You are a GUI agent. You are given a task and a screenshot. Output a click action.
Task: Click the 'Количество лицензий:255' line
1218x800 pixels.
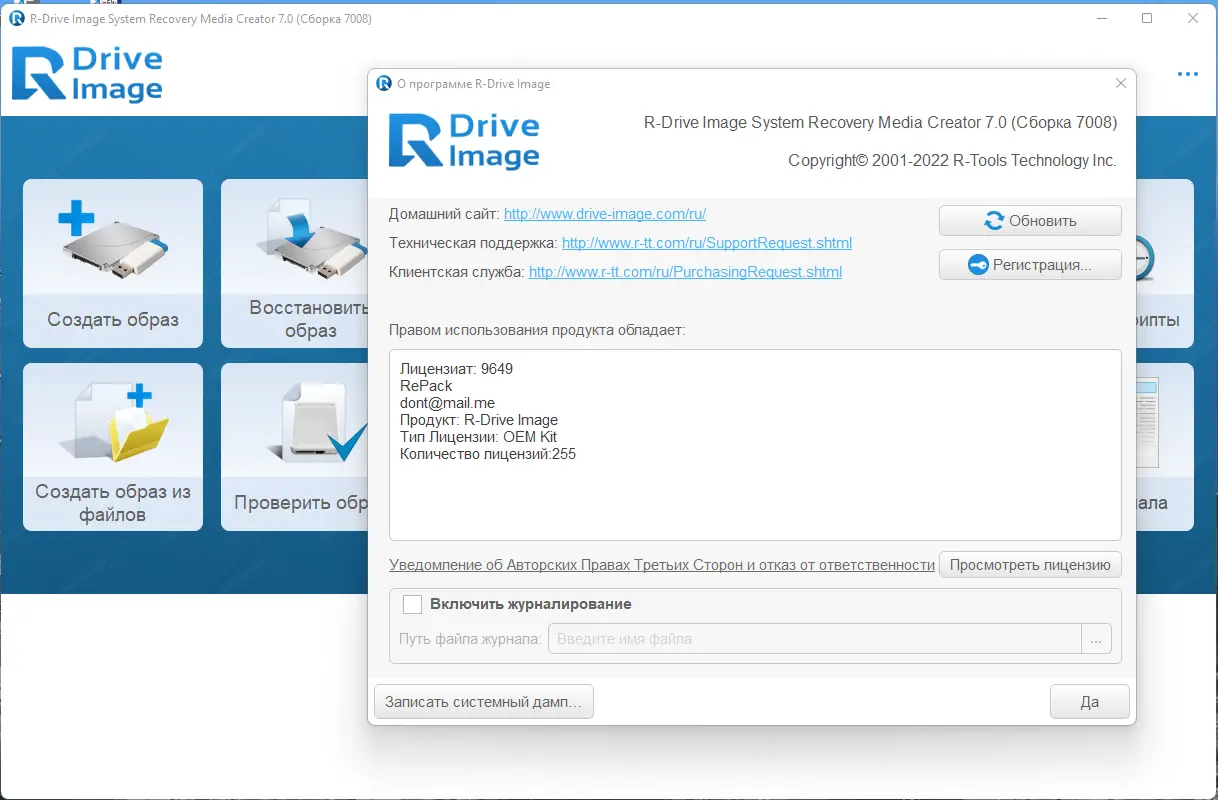click(488, 454)
